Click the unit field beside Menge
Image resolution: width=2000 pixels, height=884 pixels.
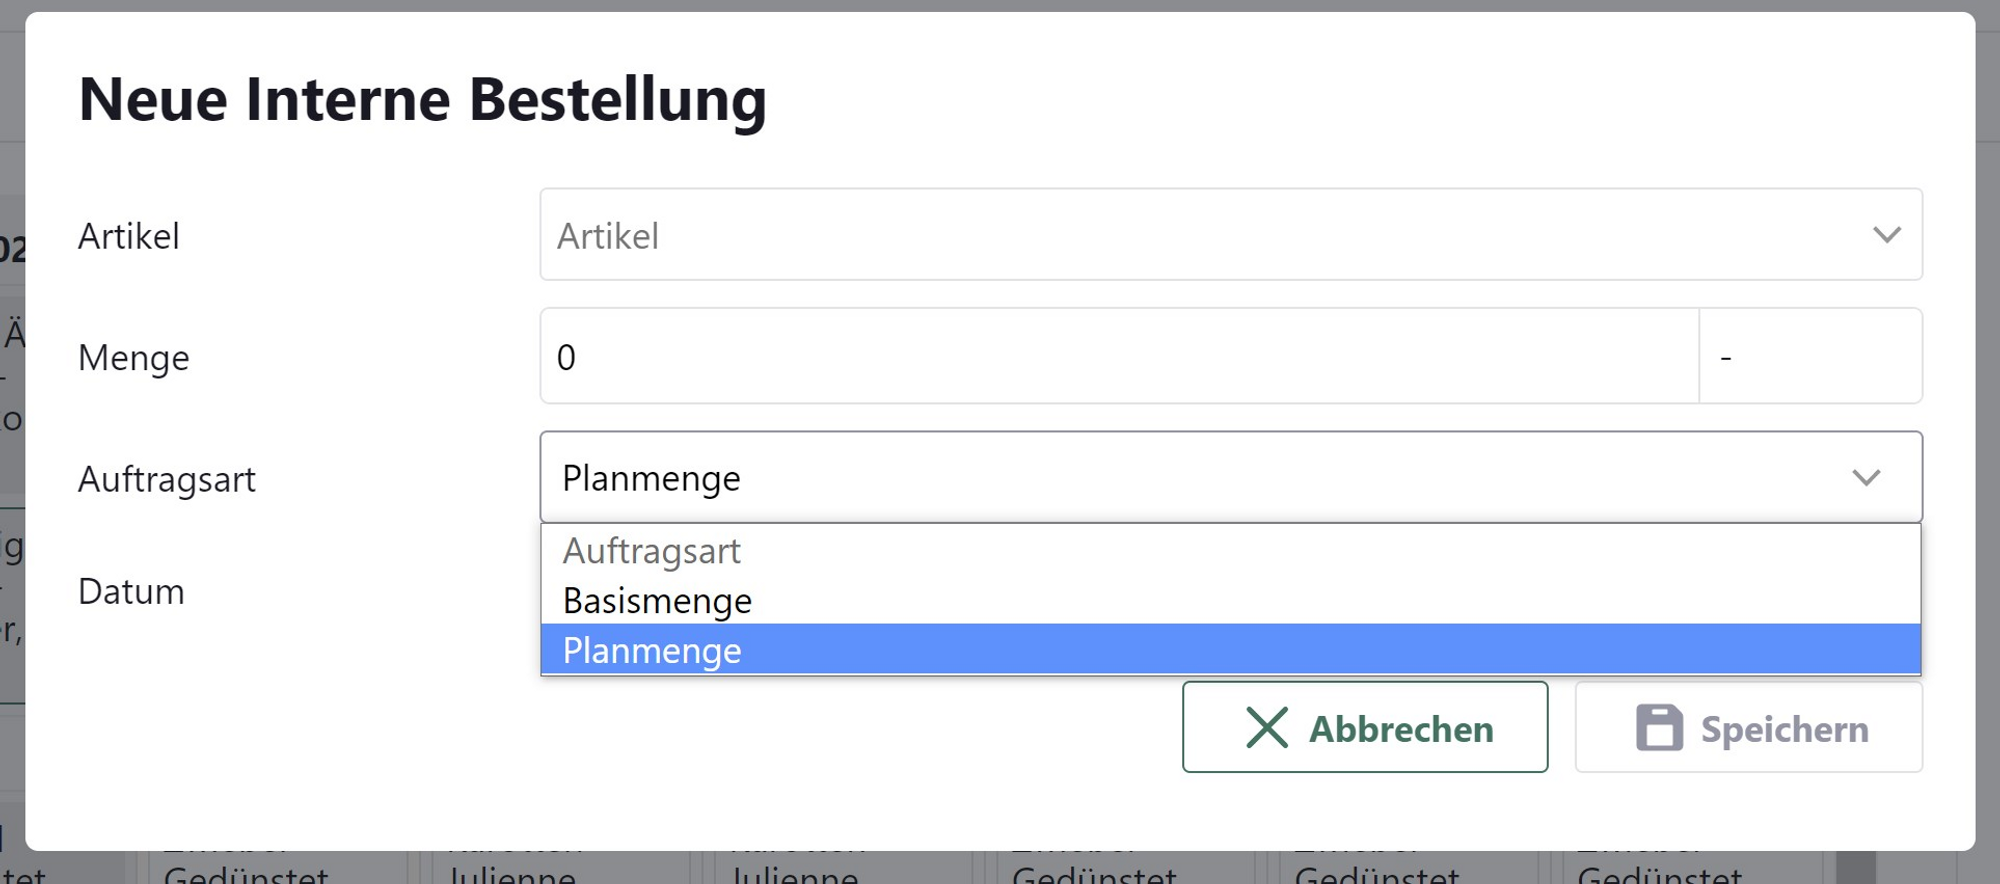(1810, 357)
